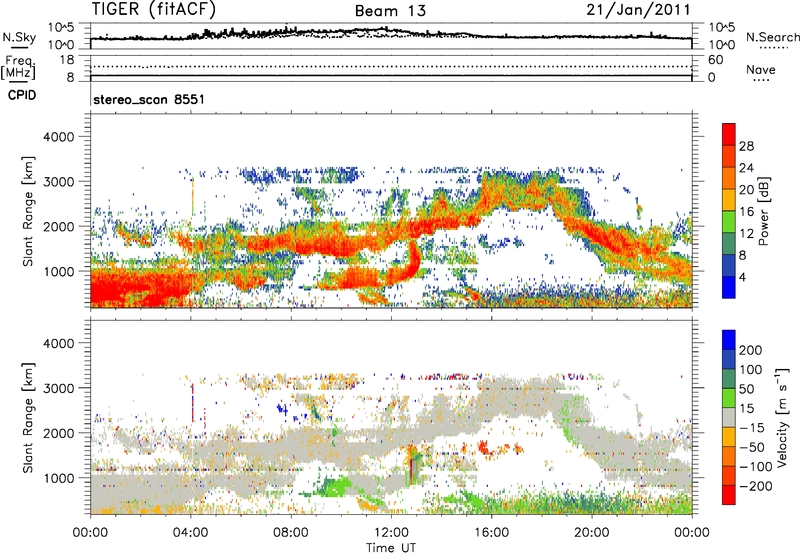Click the 16:00 time tick label
This screenshot has width=800, height=554.
(491, 533)
